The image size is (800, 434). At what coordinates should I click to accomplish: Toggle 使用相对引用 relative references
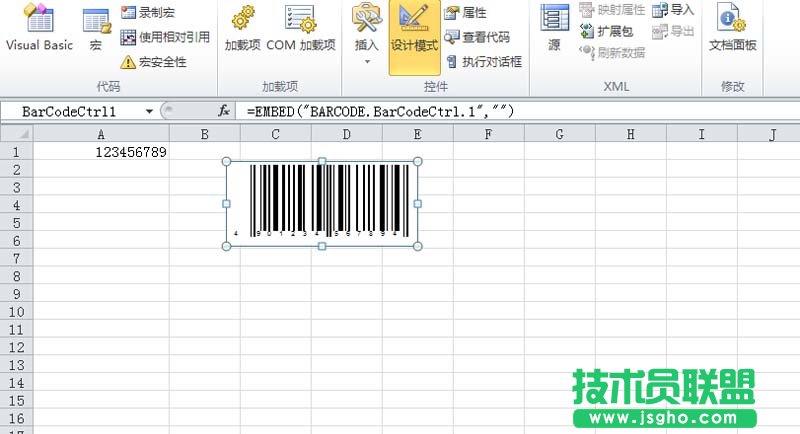click(165, 37)
